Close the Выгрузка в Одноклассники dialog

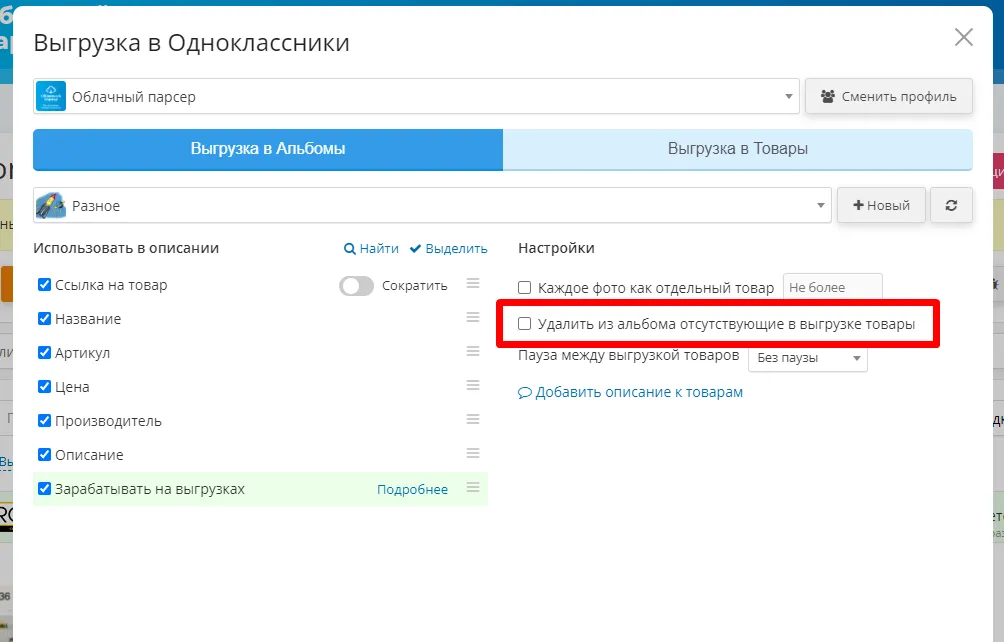[x=964, y=37]
